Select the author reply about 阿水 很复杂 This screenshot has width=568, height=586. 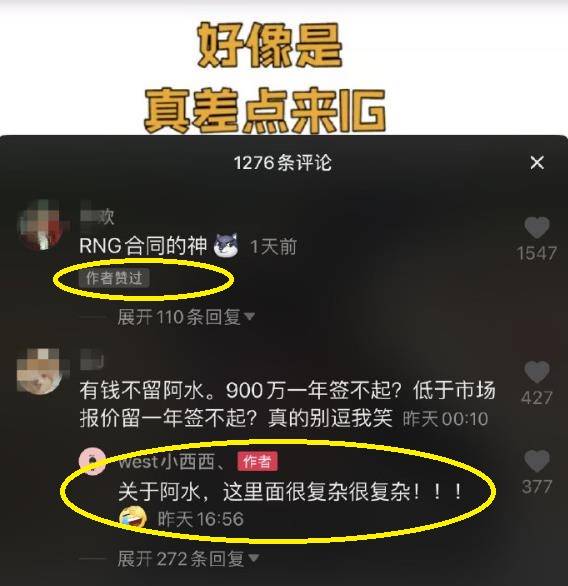coord(290,491)
